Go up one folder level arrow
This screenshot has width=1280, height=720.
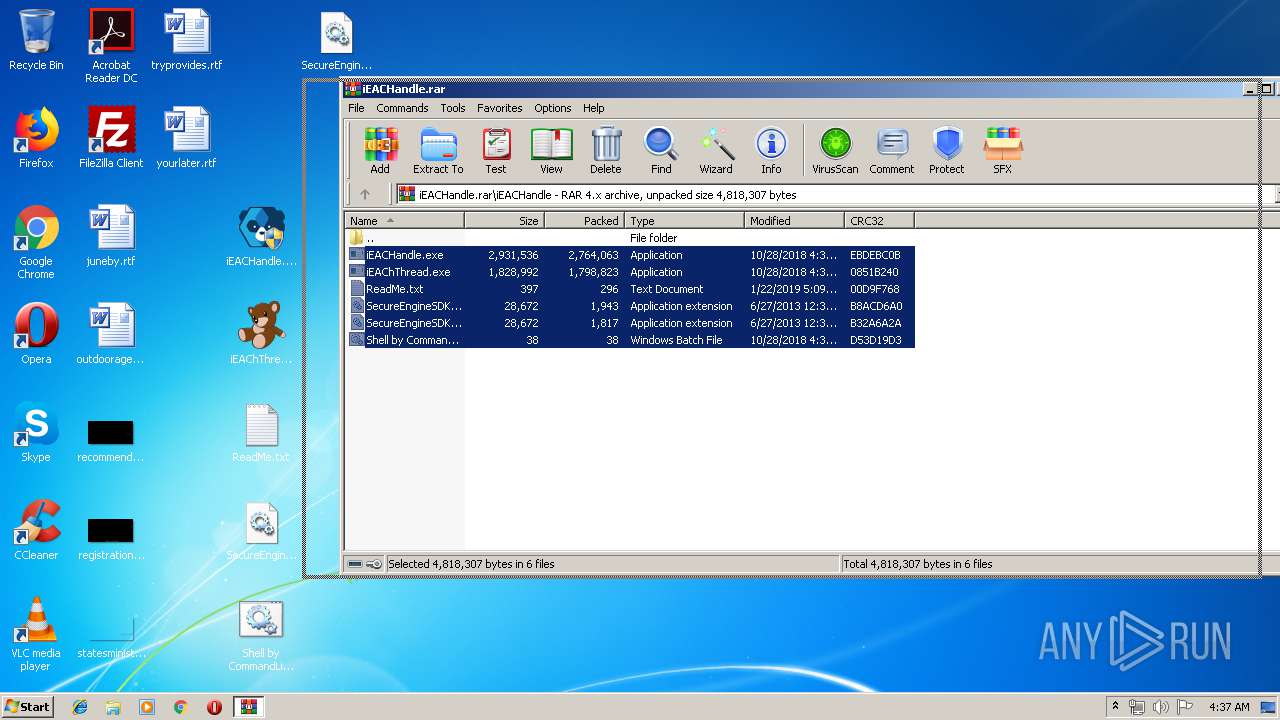[365, 194]
